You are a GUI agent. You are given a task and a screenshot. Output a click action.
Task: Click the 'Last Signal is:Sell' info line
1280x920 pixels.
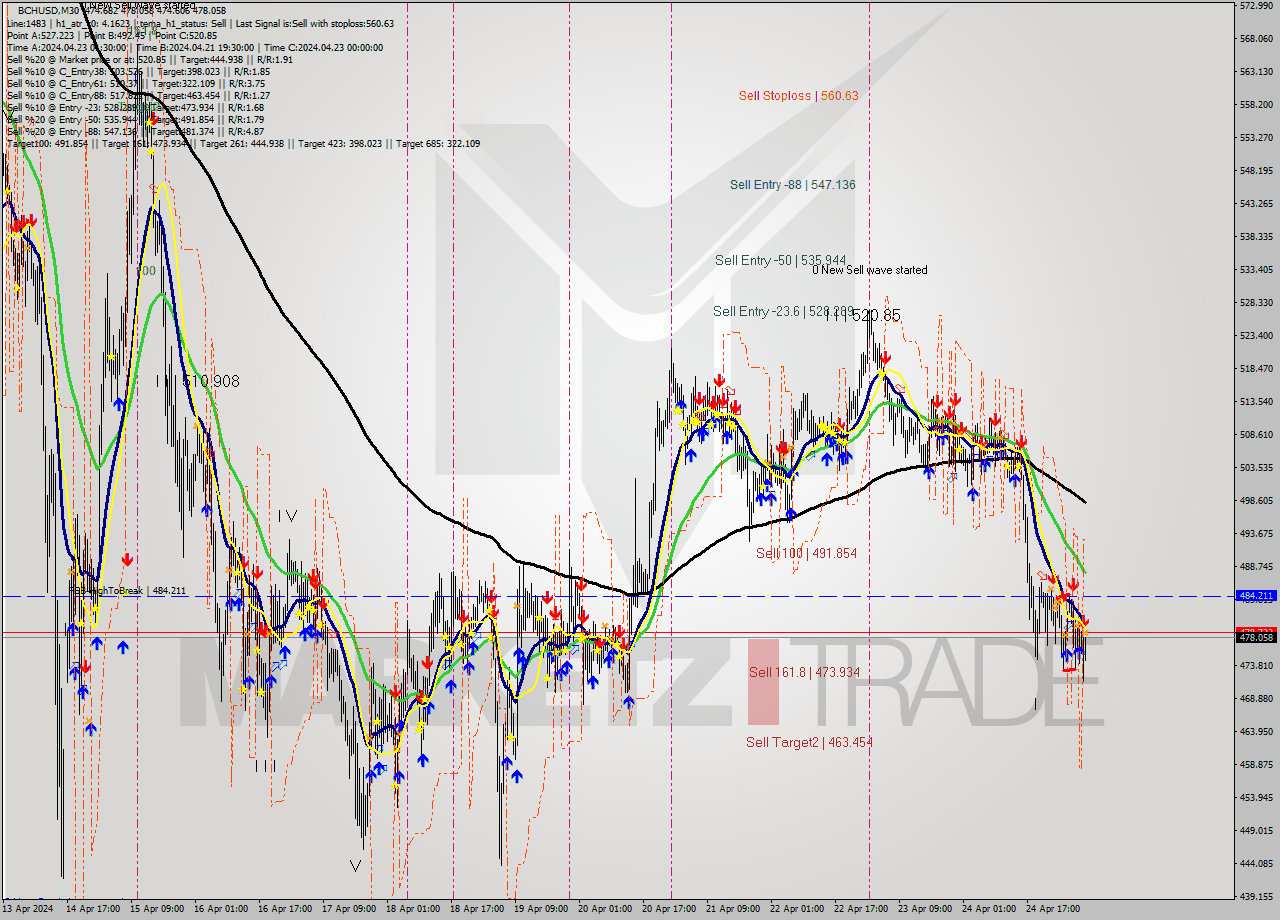click(200, 23)
